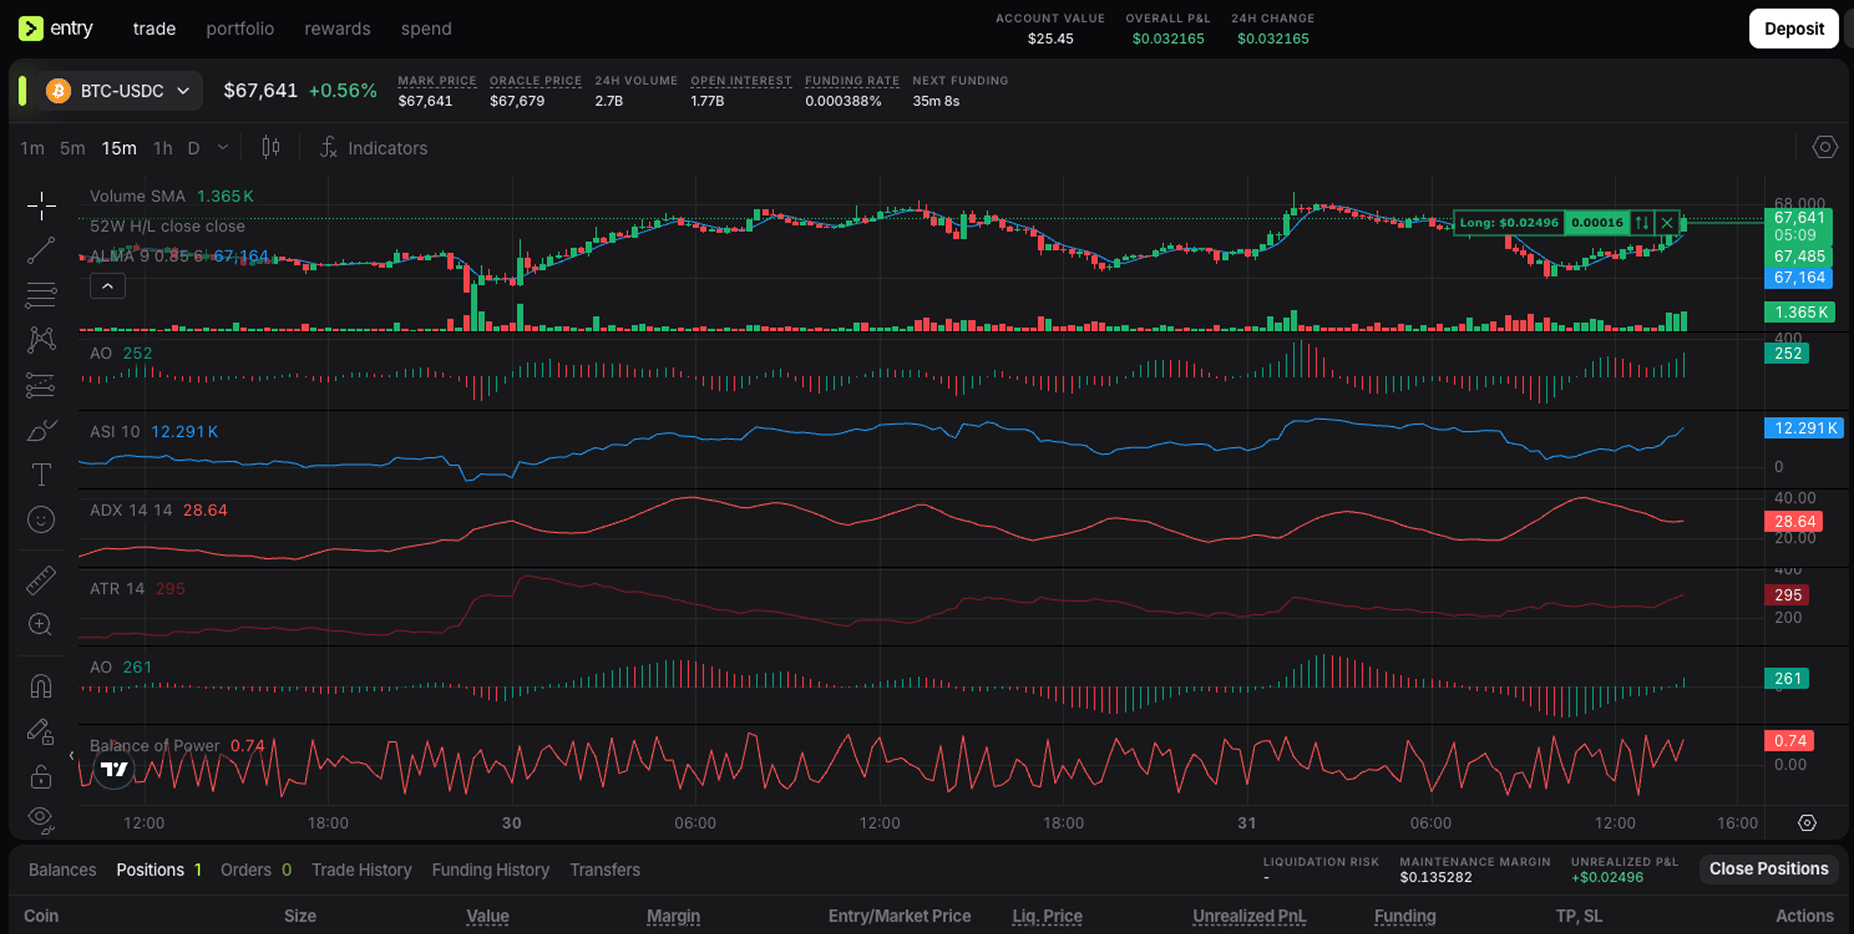1854x934 pixels.
Task: Open the Indicators dialog
Action: (373, 148)
